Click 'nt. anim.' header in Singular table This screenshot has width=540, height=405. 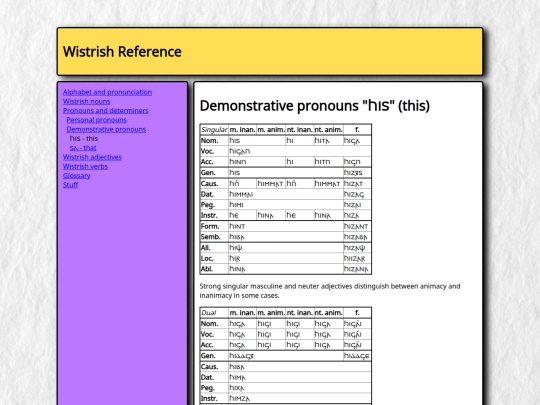coord(329,130)
